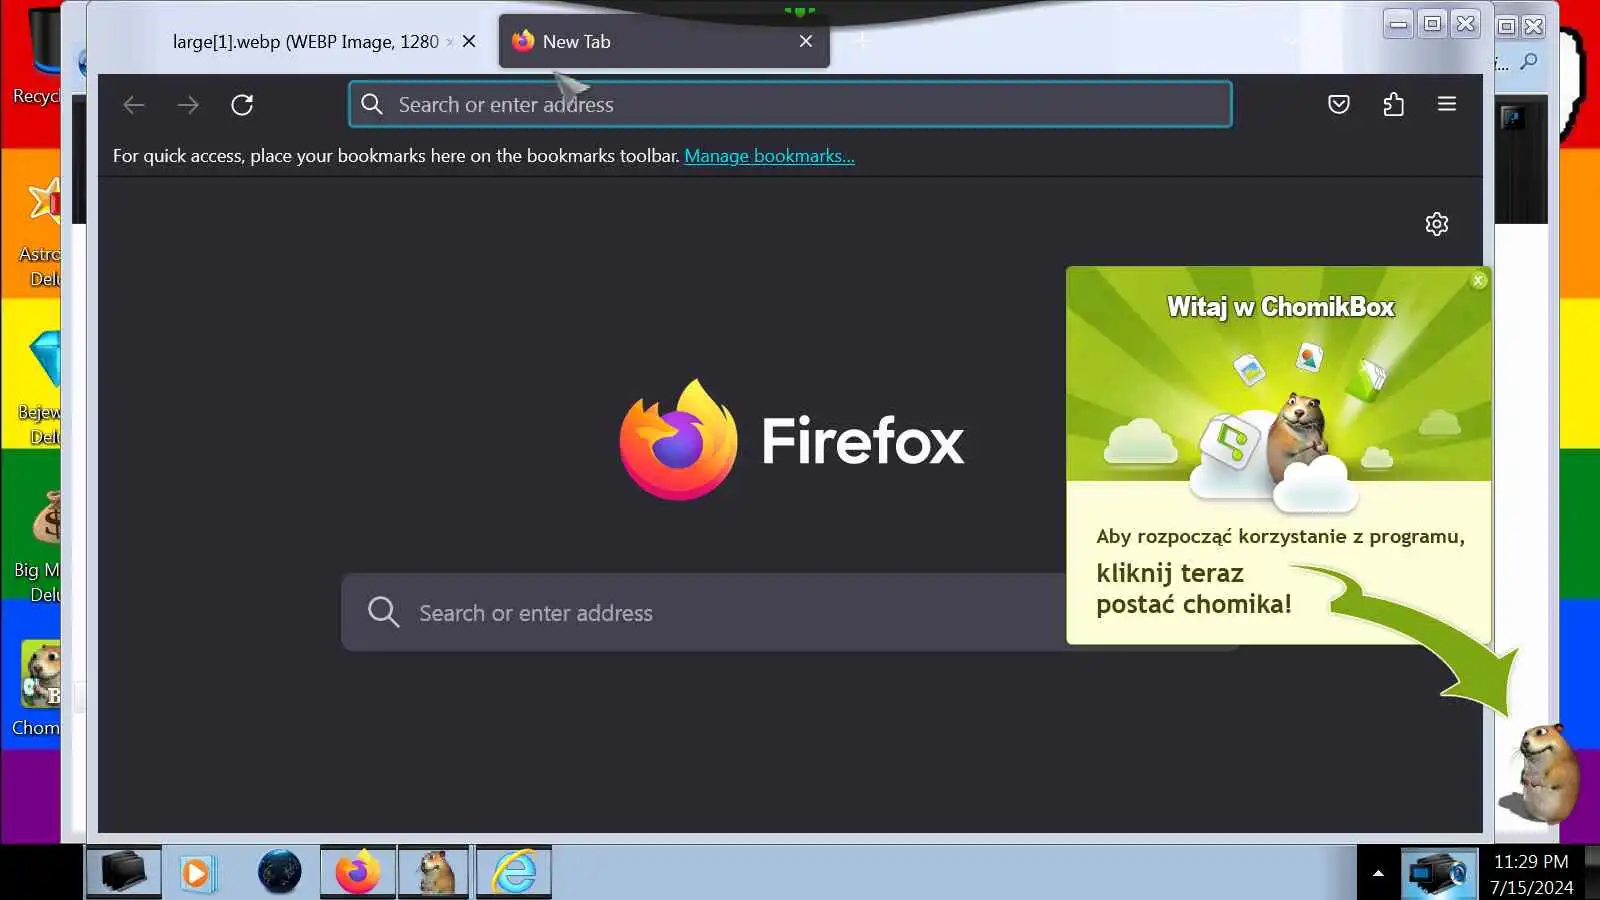The image size is (1600, 900).
Task: Maximize the Firefox window
Action: pos(1432,24)
